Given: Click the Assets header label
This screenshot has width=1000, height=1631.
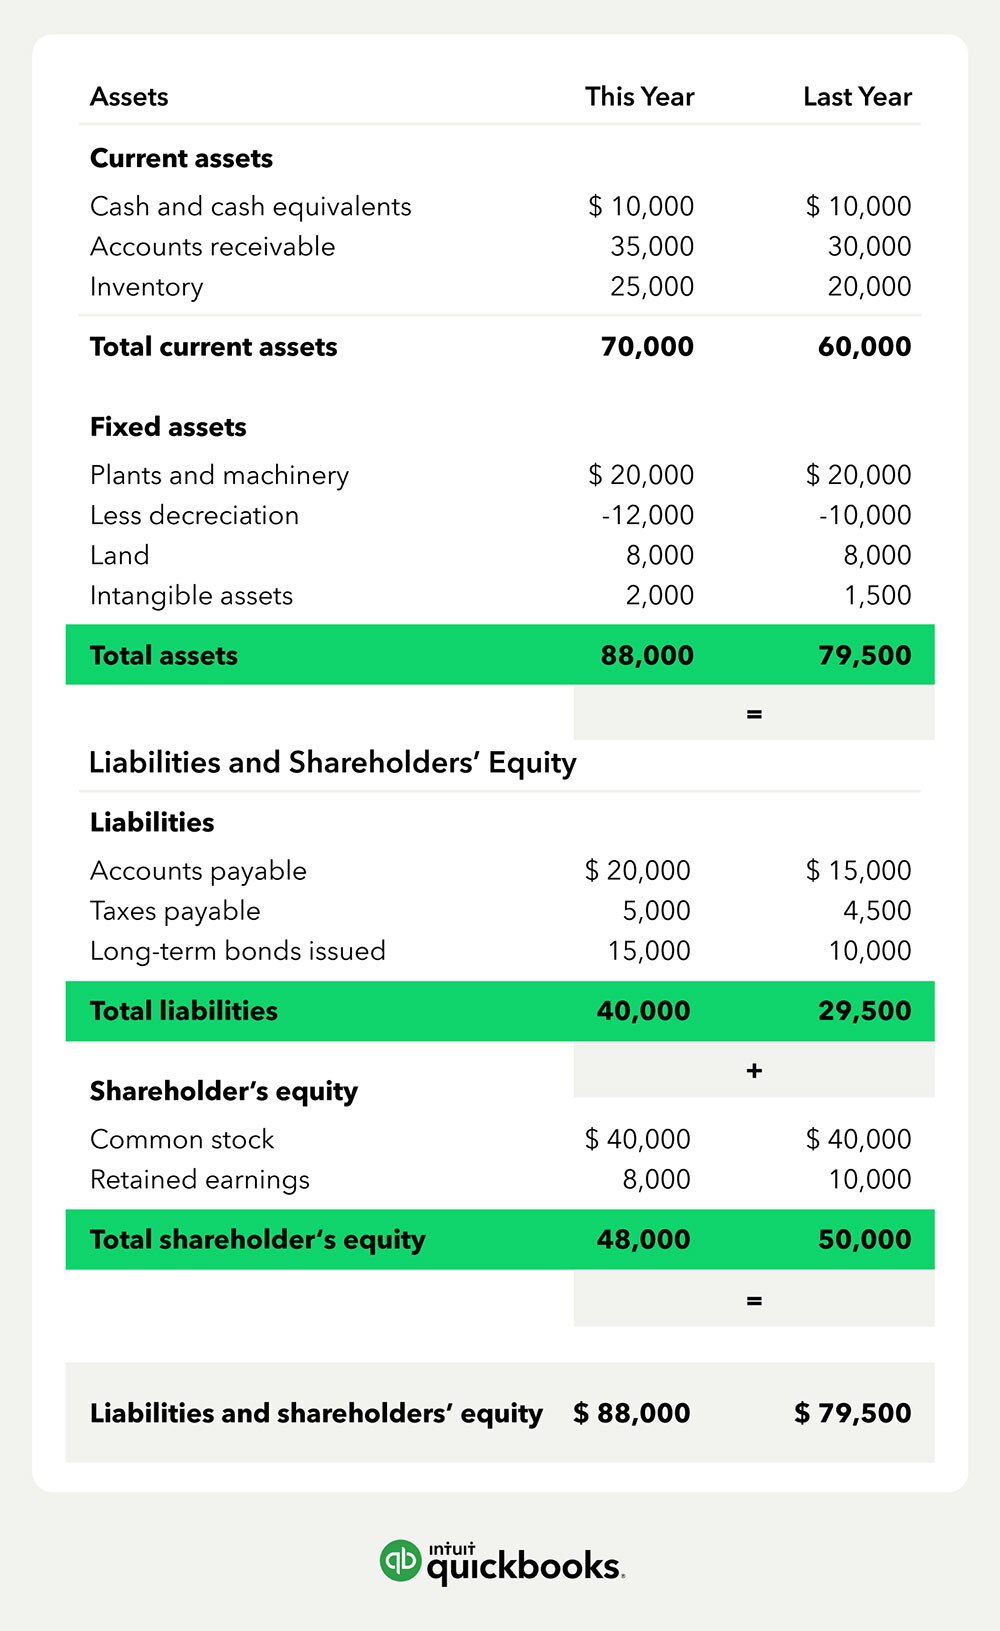Looking at the screenshot, I should [129, 97].
